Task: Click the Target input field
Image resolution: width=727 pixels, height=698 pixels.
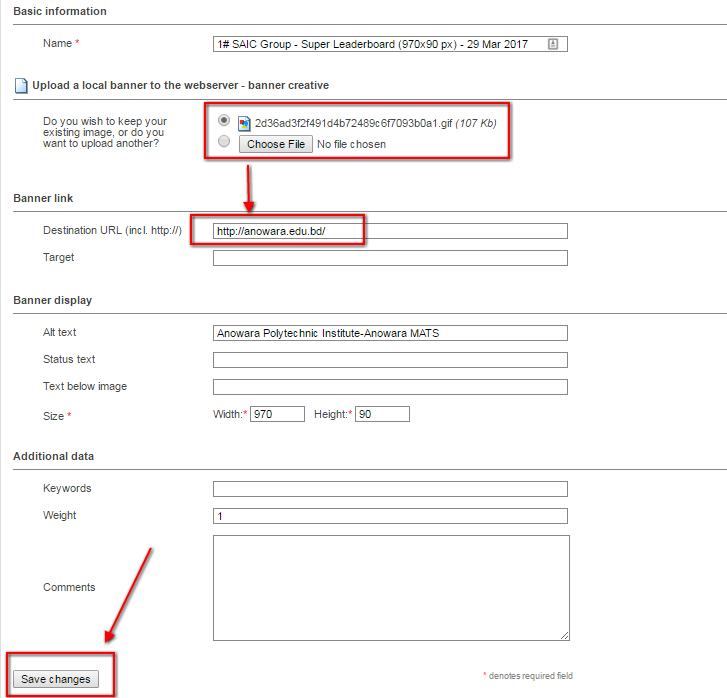Action: tap(390, 258)
